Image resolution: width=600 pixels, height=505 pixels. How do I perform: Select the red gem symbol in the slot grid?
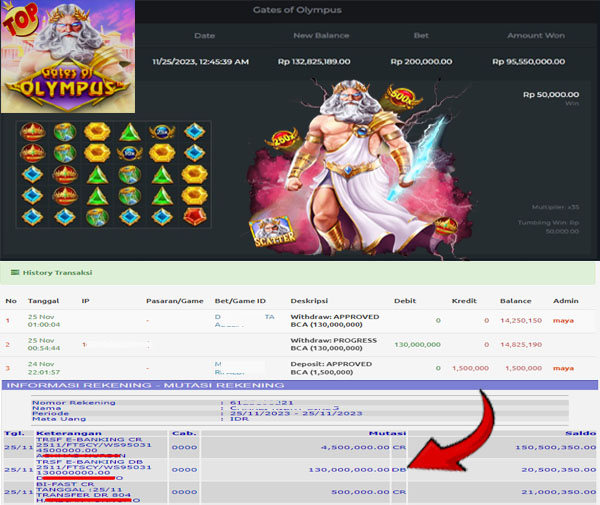coord(195,217)
